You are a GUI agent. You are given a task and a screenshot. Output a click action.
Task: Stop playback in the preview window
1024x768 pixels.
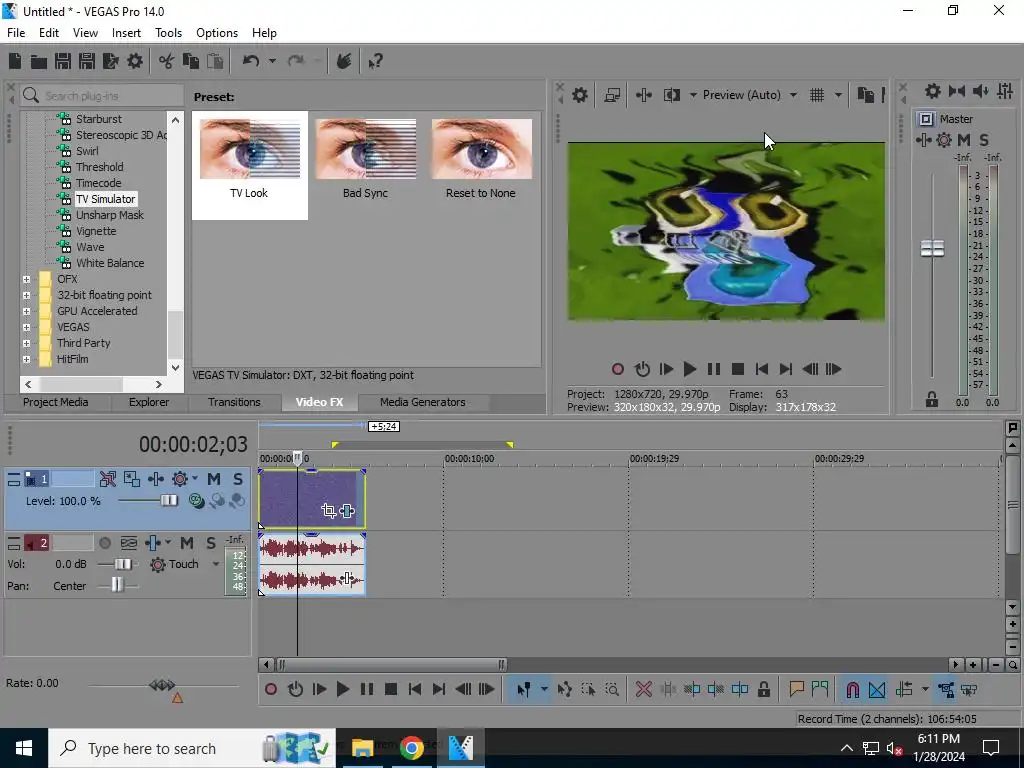738,369
